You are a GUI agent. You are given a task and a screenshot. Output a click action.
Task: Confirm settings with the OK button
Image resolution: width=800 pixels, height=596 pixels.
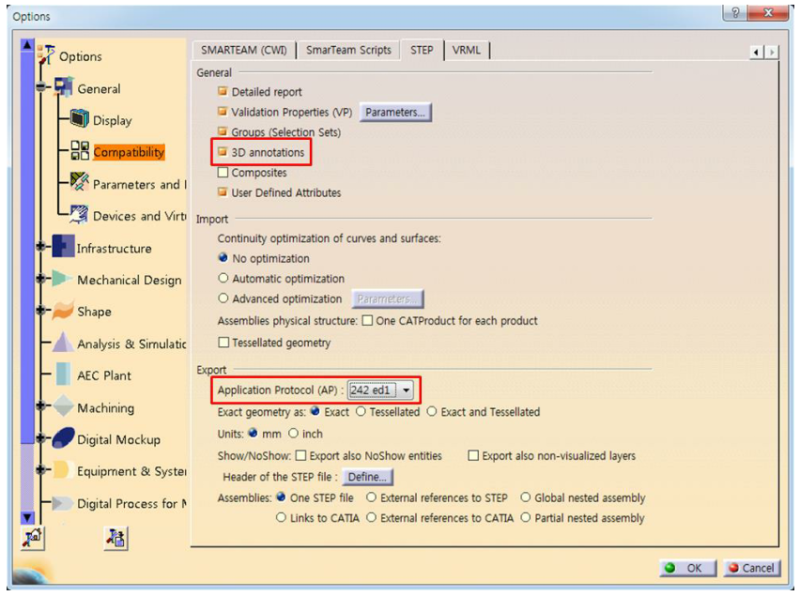click(x=687, y=568)
